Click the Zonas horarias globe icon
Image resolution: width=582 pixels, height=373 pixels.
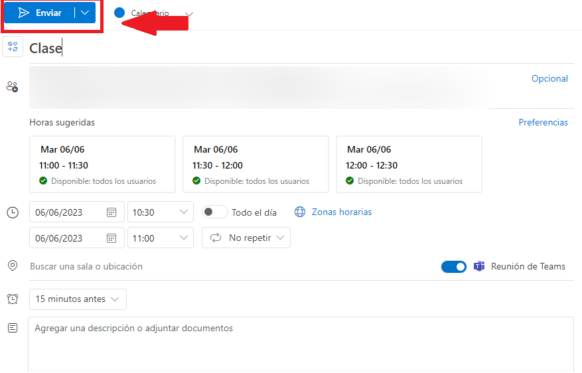(x=300, y=212)
